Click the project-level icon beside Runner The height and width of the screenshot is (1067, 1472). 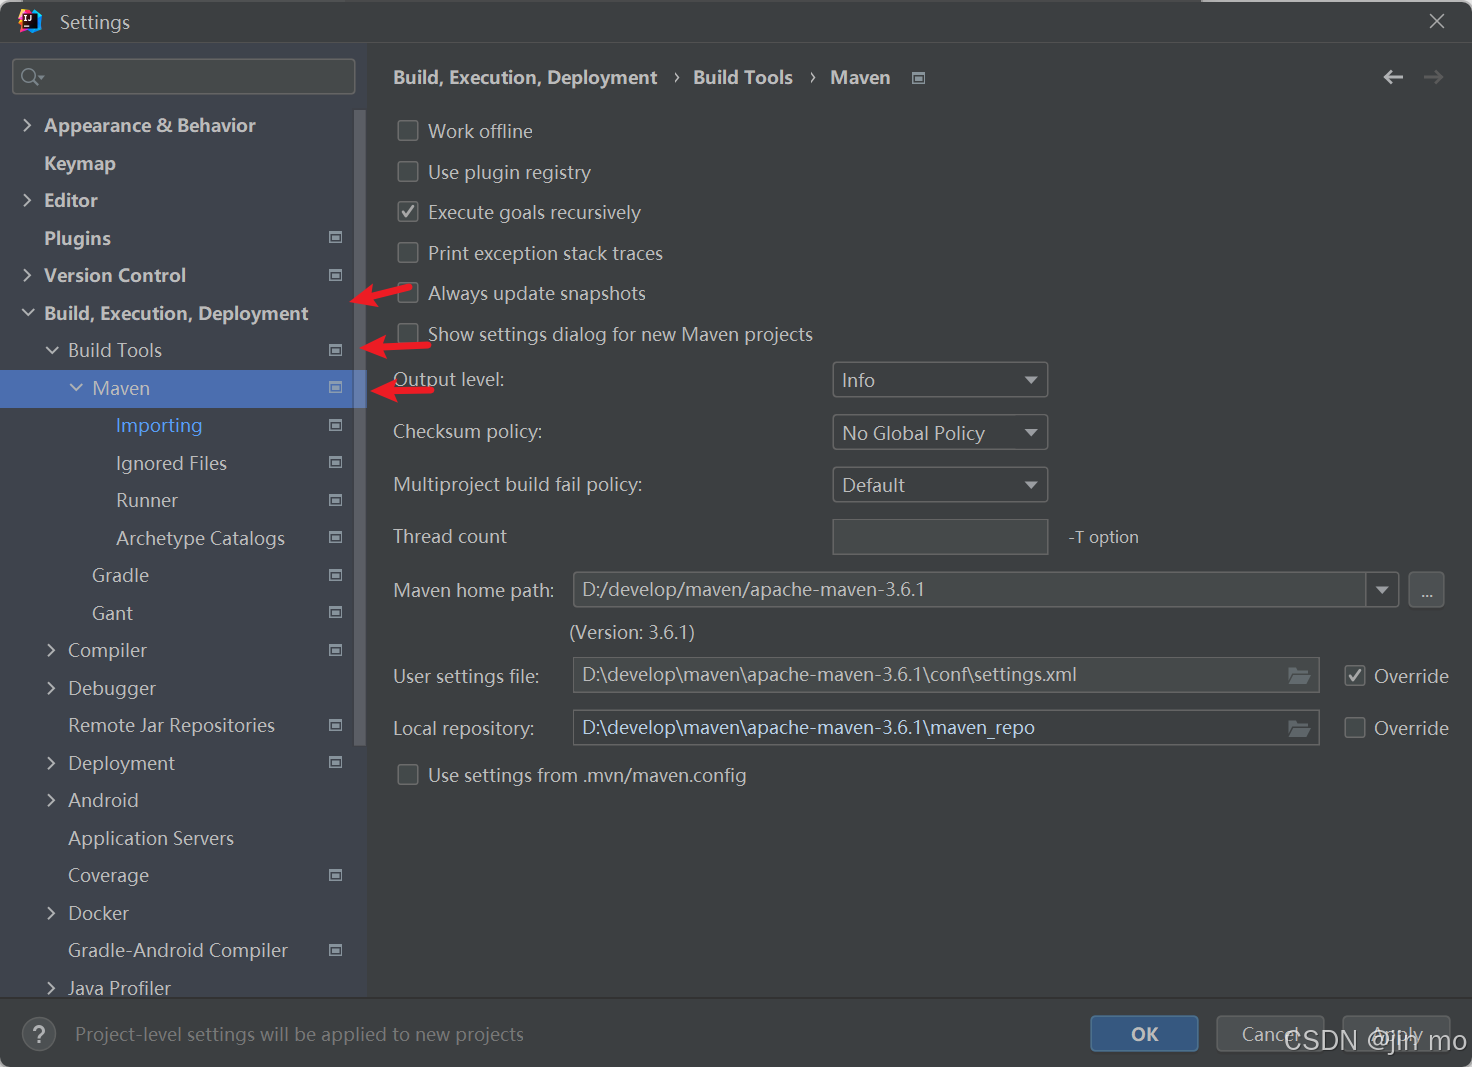(336, 500)
